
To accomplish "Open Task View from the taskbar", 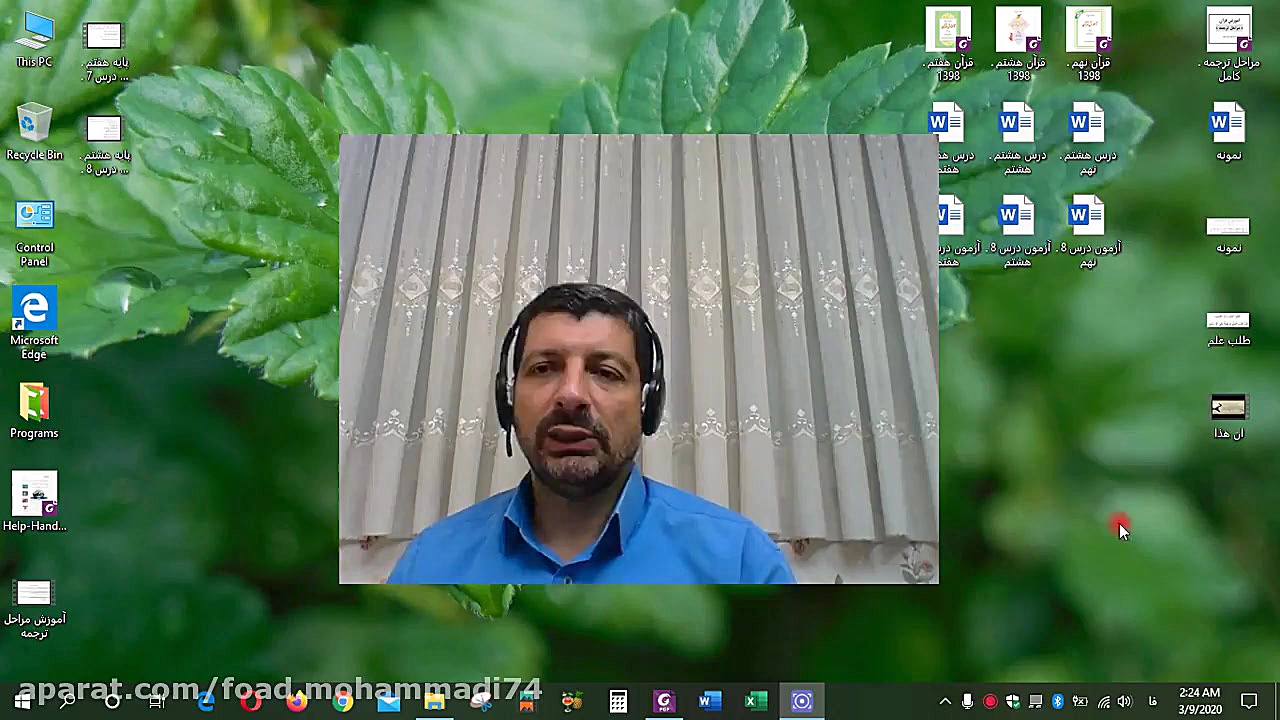I will 156,700.
